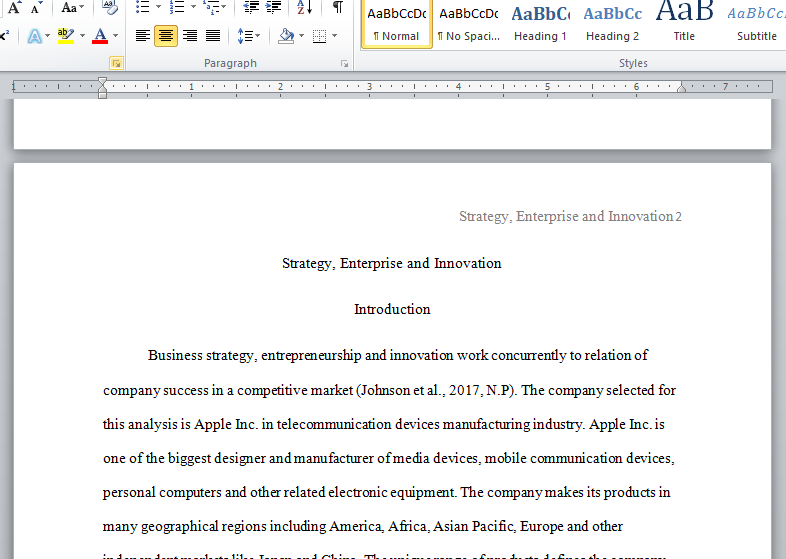Viewport: 786px width, 559px height.
Task: Toggle Show/Hide paragraph marks
Action: click(x=338, y=7)
